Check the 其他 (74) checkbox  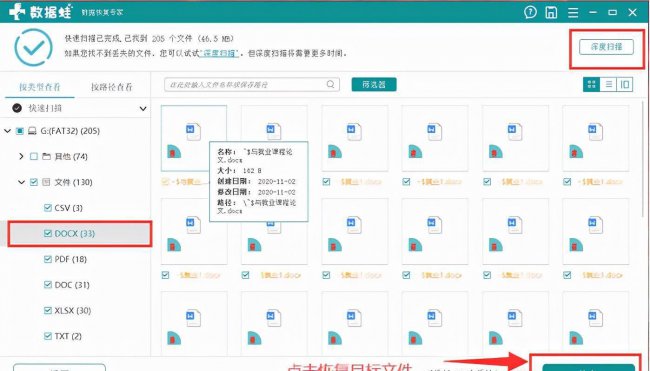coord(34,156)
